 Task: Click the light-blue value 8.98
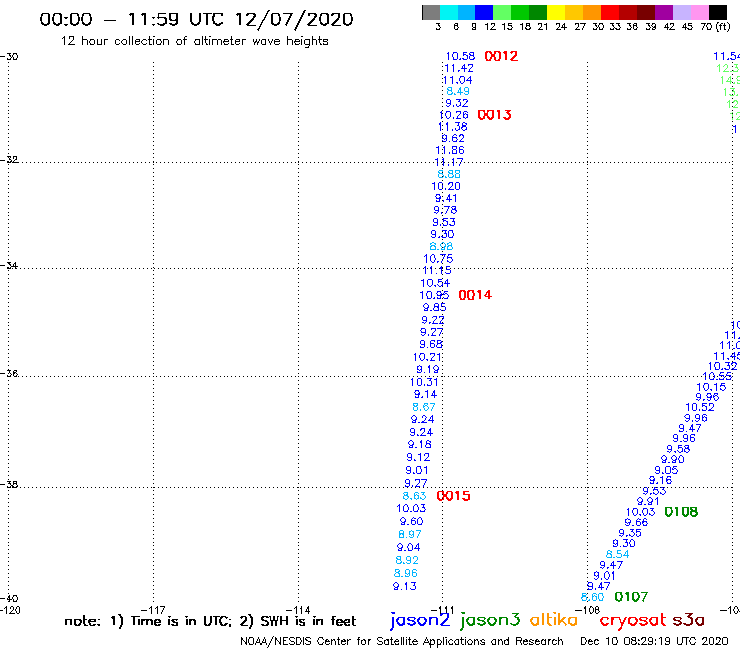pos(441,246)
